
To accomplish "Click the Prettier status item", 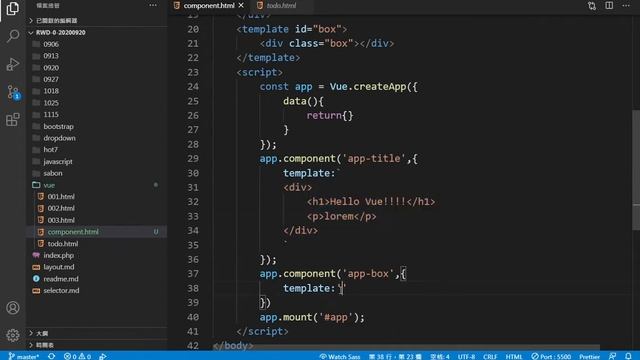I will coord(589,356).
